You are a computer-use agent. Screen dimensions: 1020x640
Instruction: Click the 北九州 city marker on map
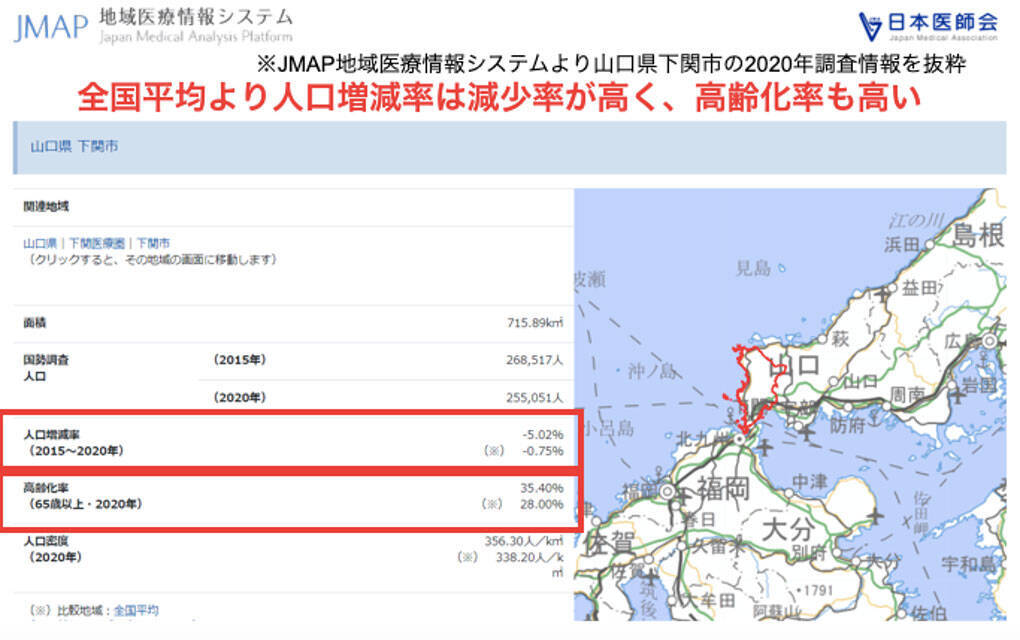[739, 439]
